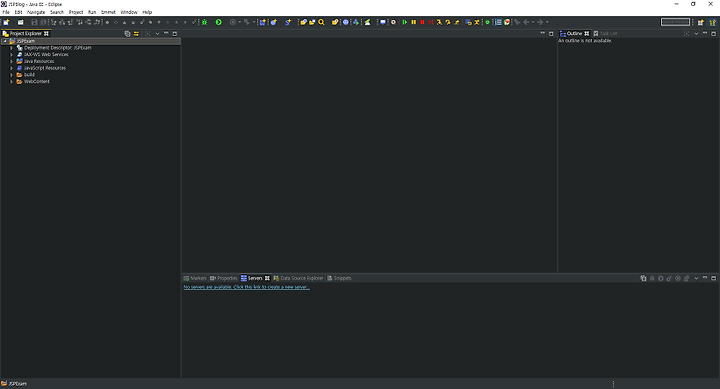Image resolution: width=720 pixels, height=389 pixels.
Task: Click Collapse All in Project Explorer
Action: click(x=128, y=34)
